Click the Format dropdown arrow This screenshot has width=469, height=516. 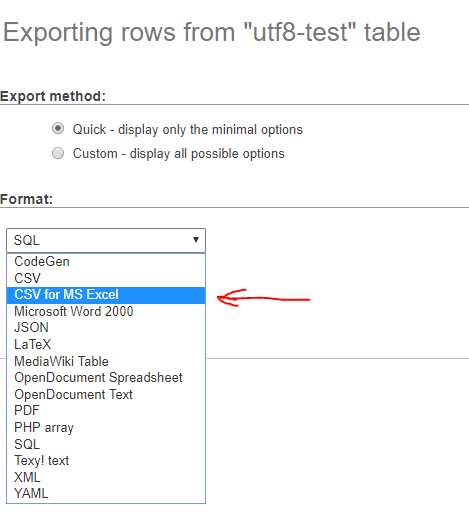[x=196, y=239]
